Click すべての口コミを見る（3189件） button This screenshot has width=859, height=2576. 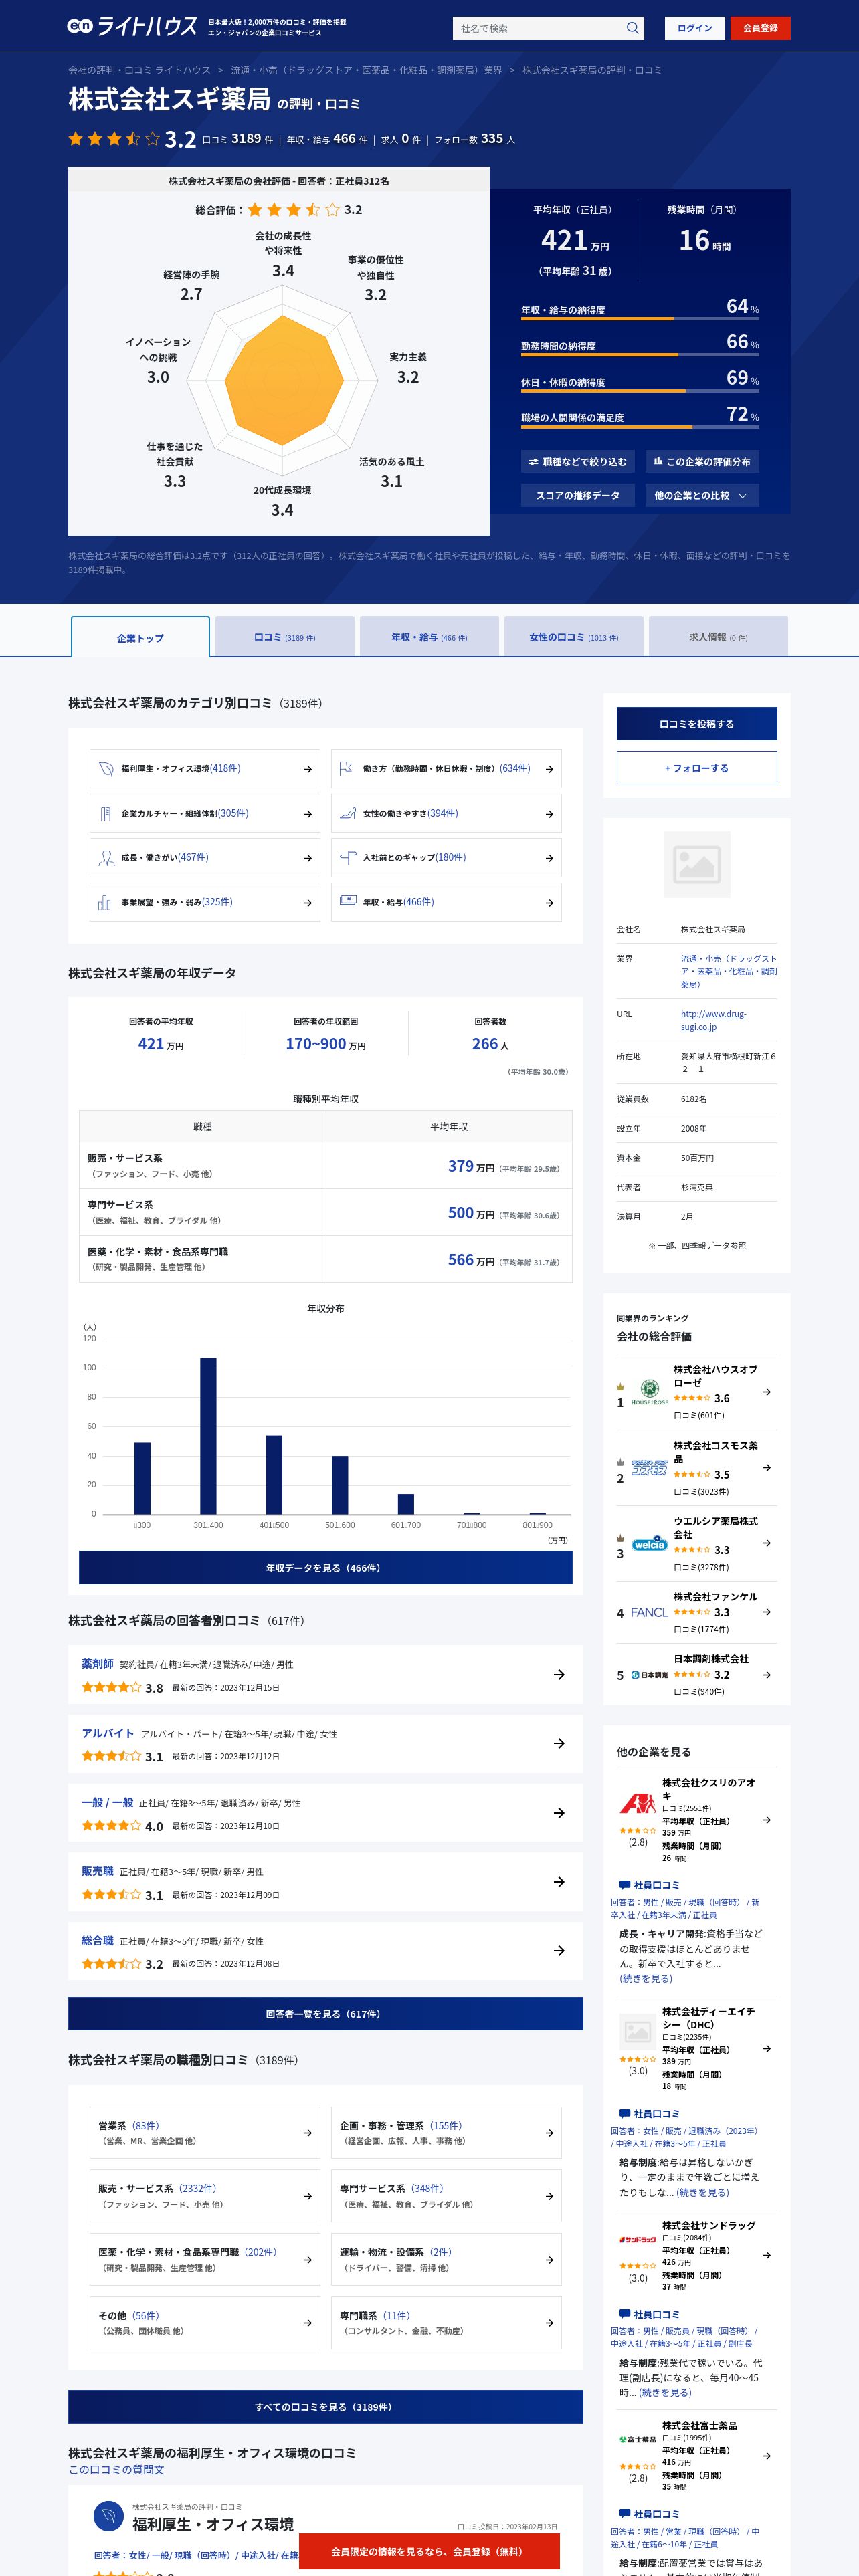coord(325,2407)
